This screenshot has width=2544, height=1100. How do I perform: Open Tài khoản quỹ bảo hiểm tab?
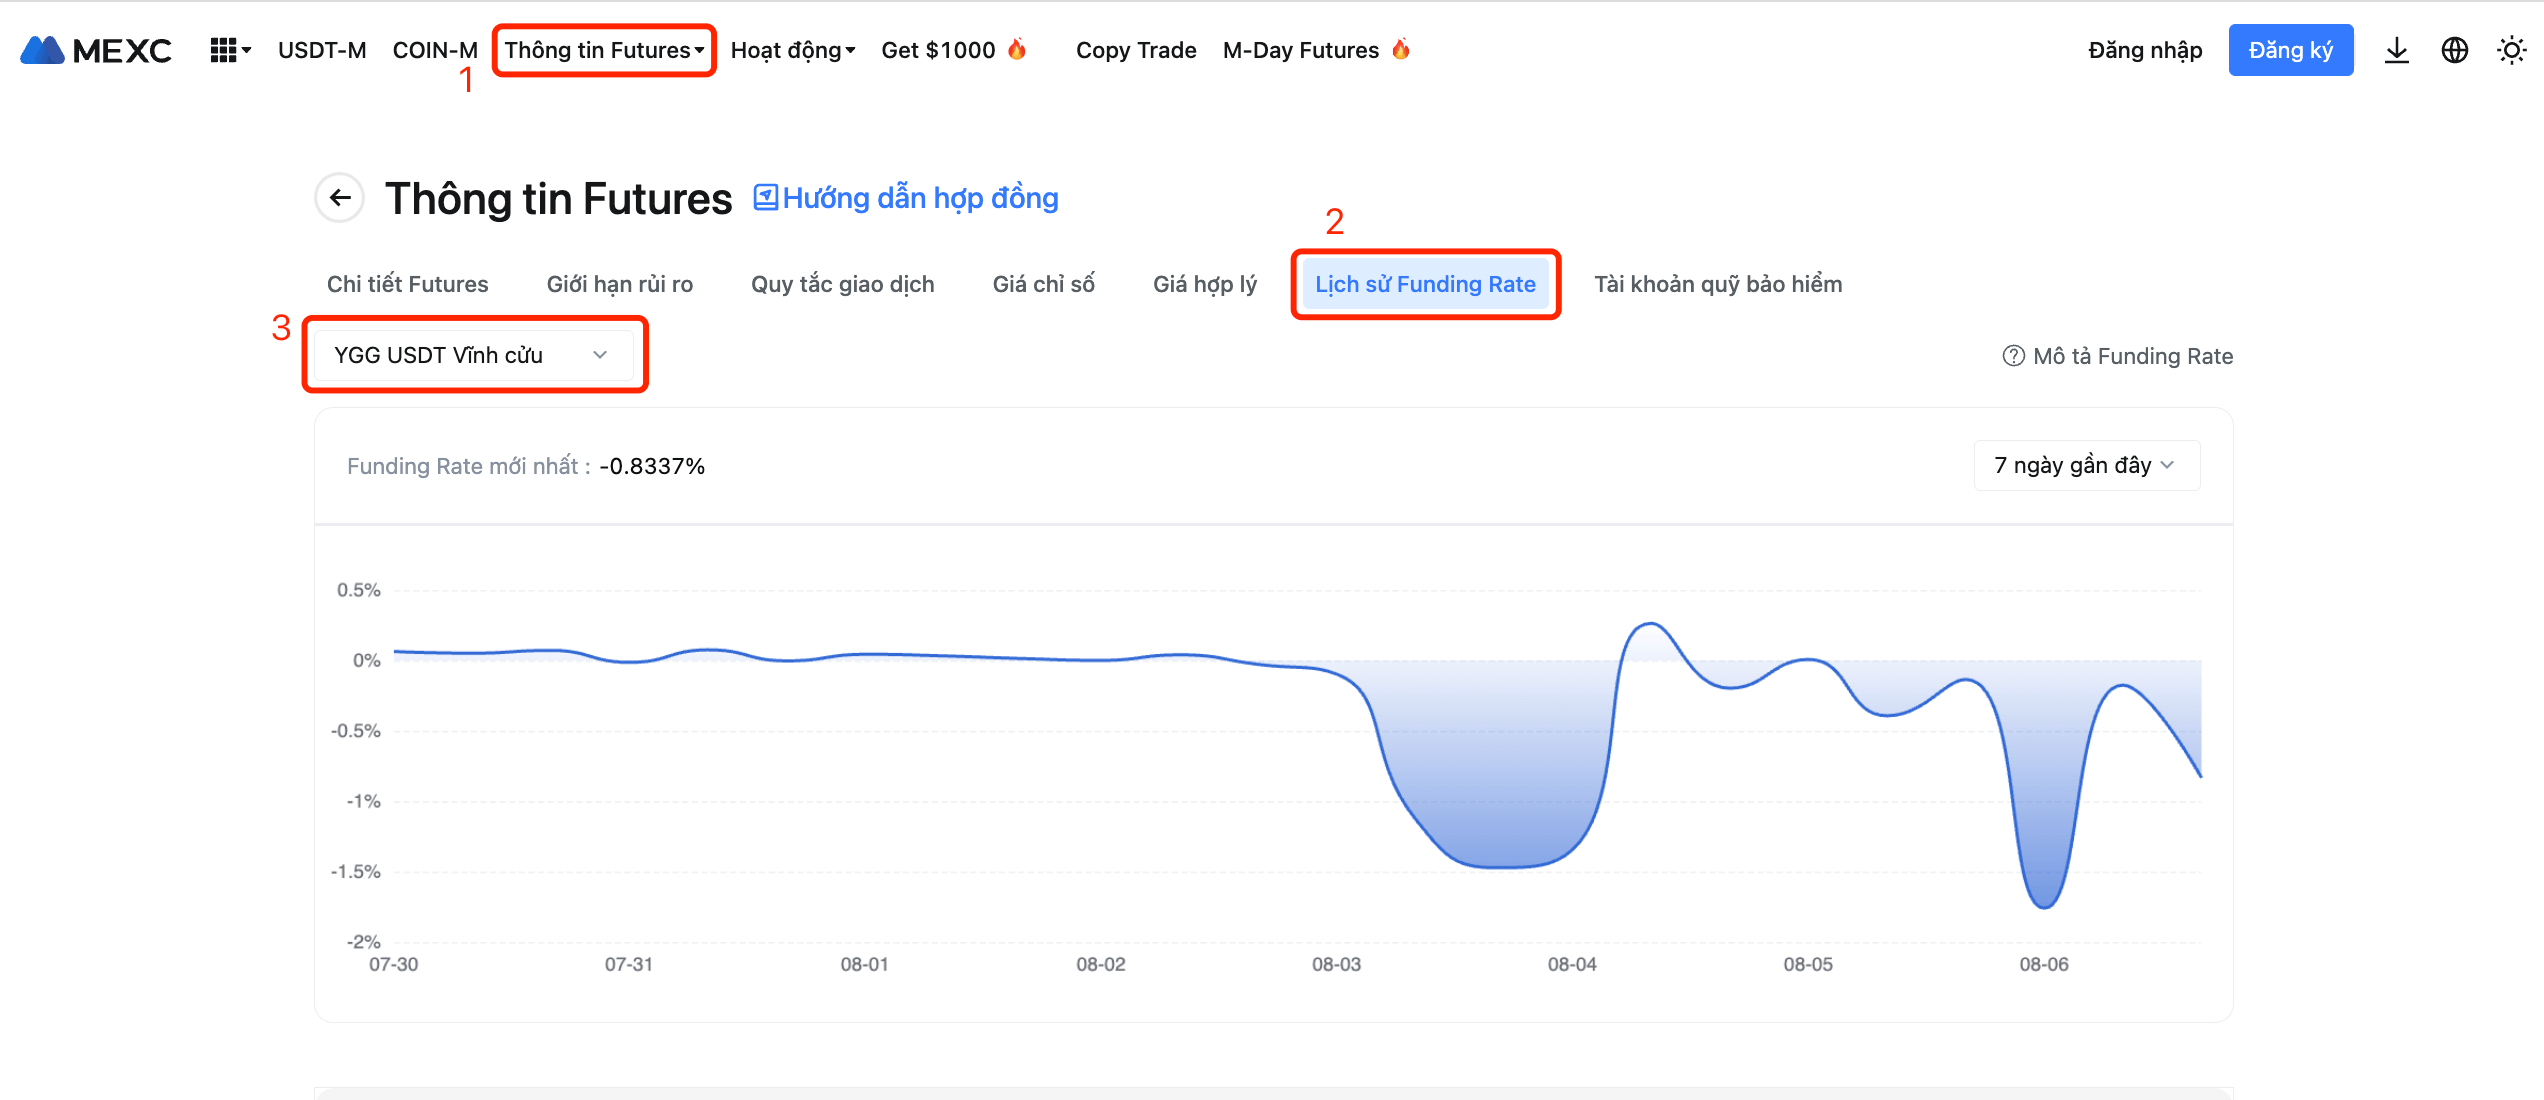tap(1717, 284)
